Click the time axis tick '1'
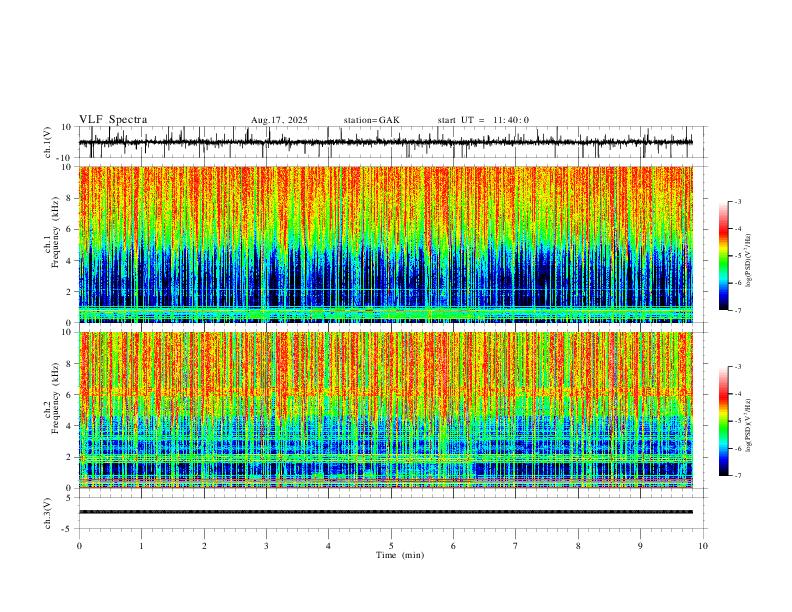Image resolution: width=792 pixels, height=612 pixels. (141, 546)
